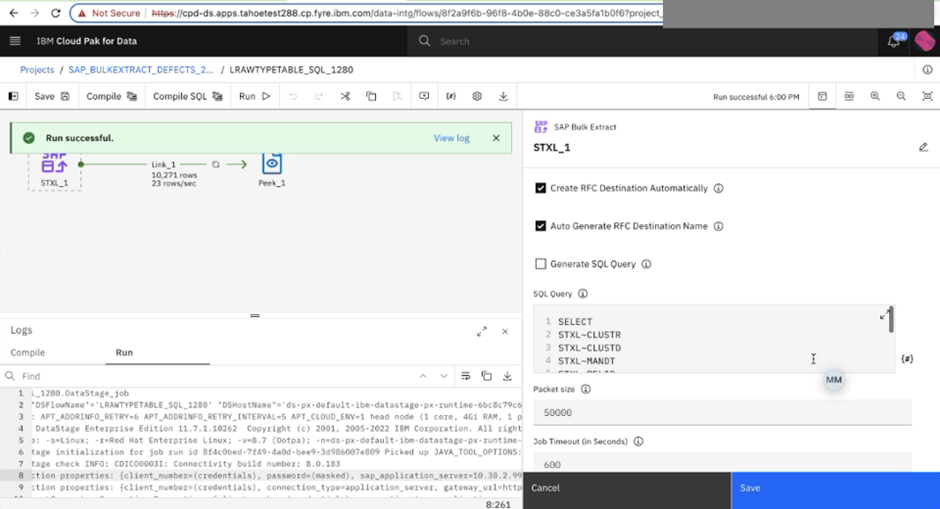Uncheck Create RFC Destination Automatically
Viewport: 940px width, 509px height.
pos(541,188)
